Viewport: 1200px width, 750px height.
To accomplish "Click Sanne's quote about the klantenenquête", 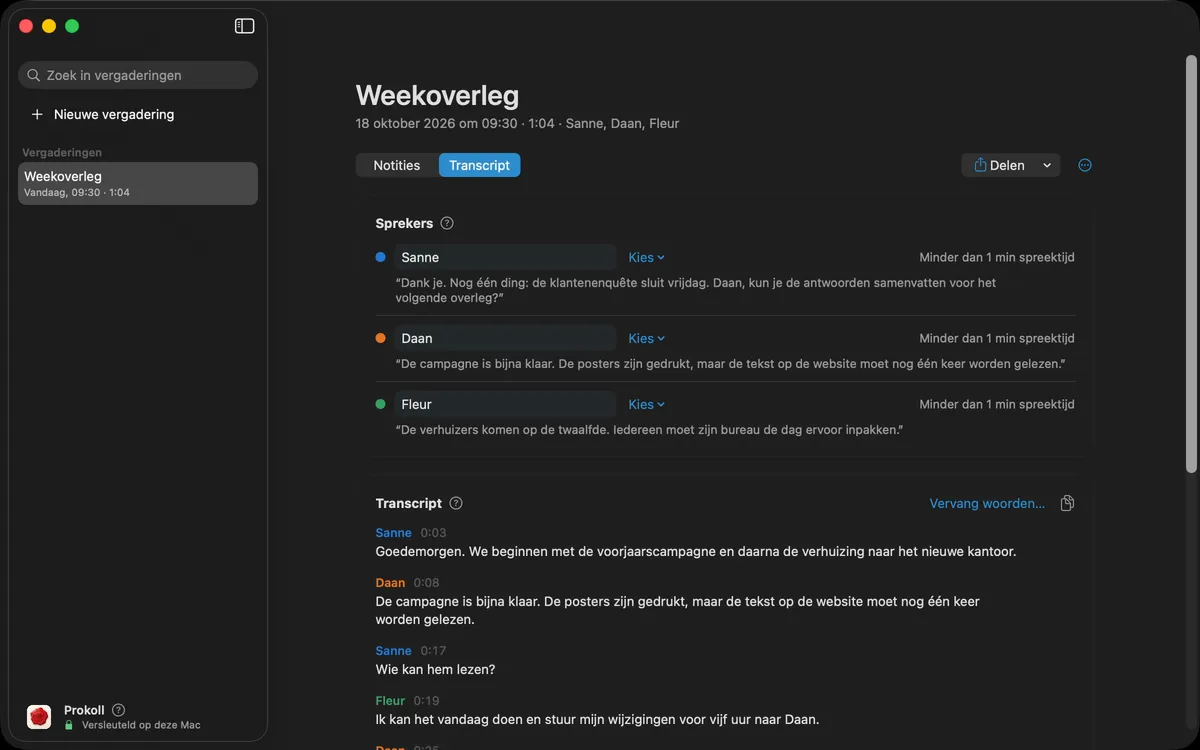I will click(696, 290).
